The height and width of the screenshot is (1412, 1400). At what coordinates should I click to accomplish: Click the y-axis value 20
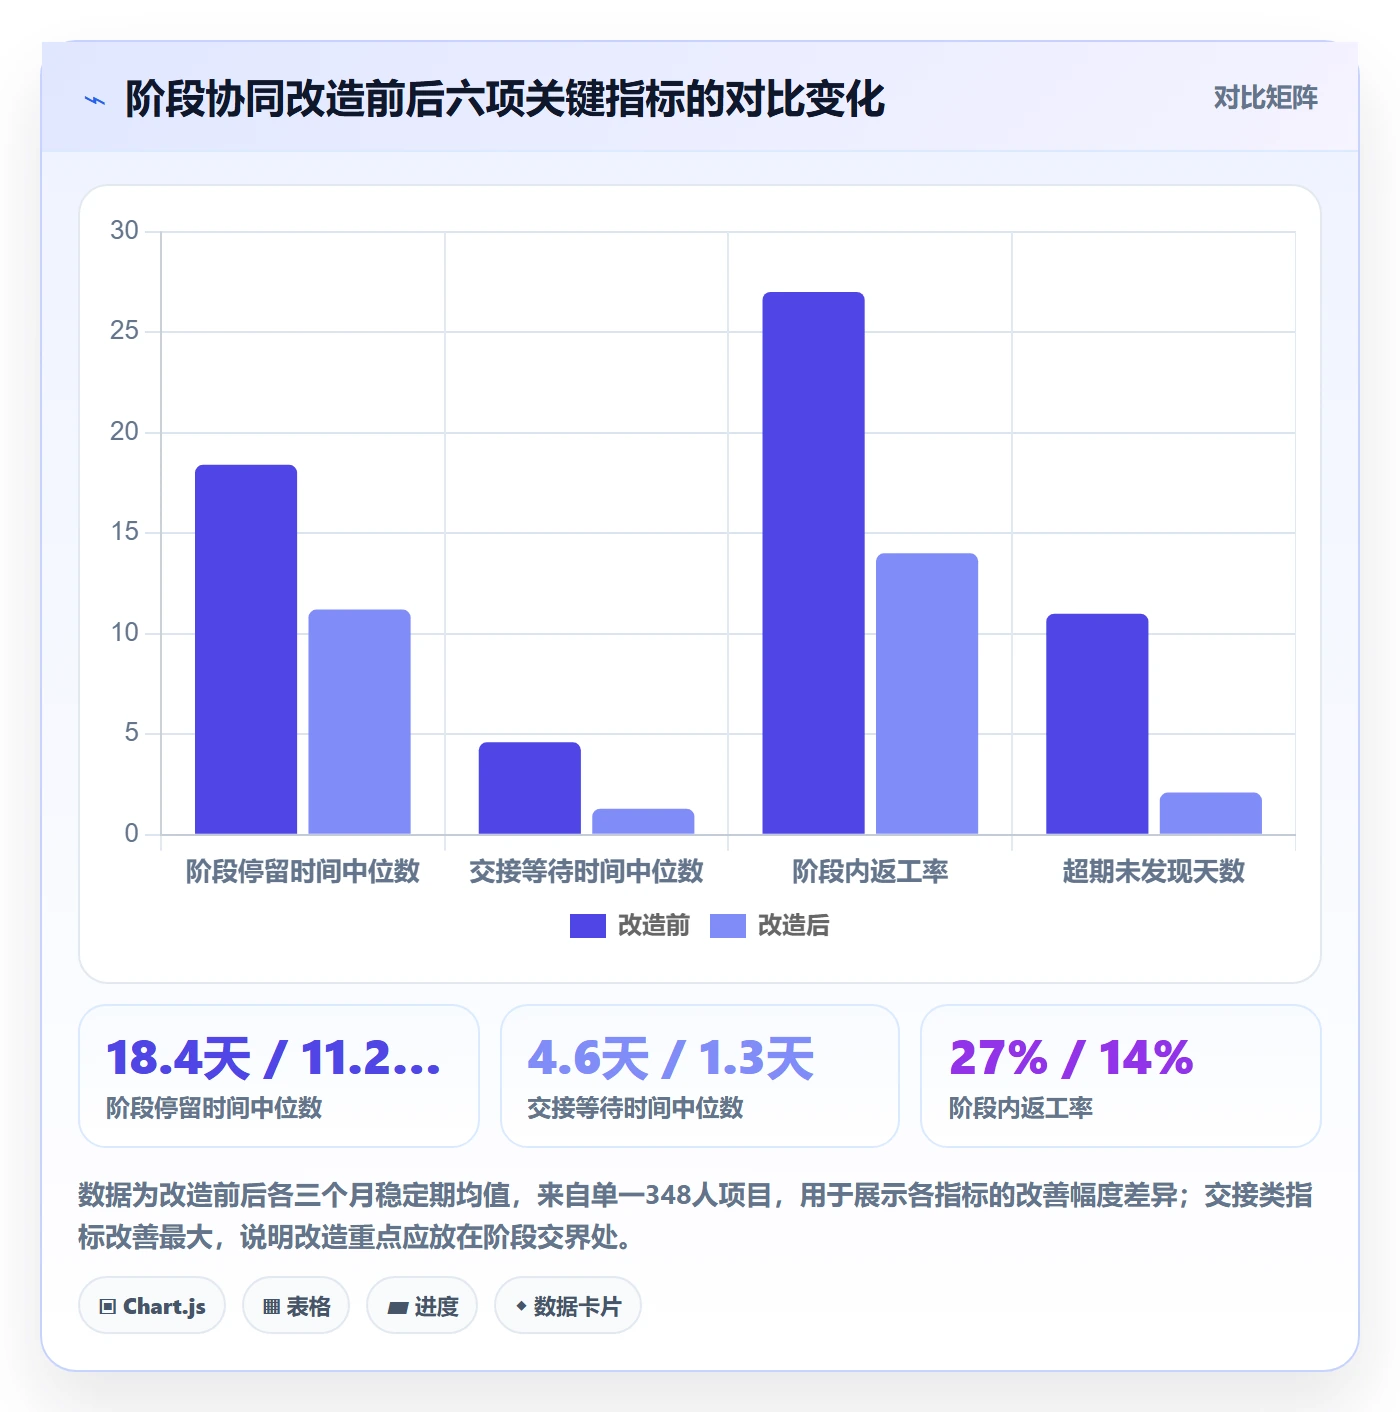pyautogui.click(x=124, y=432)
